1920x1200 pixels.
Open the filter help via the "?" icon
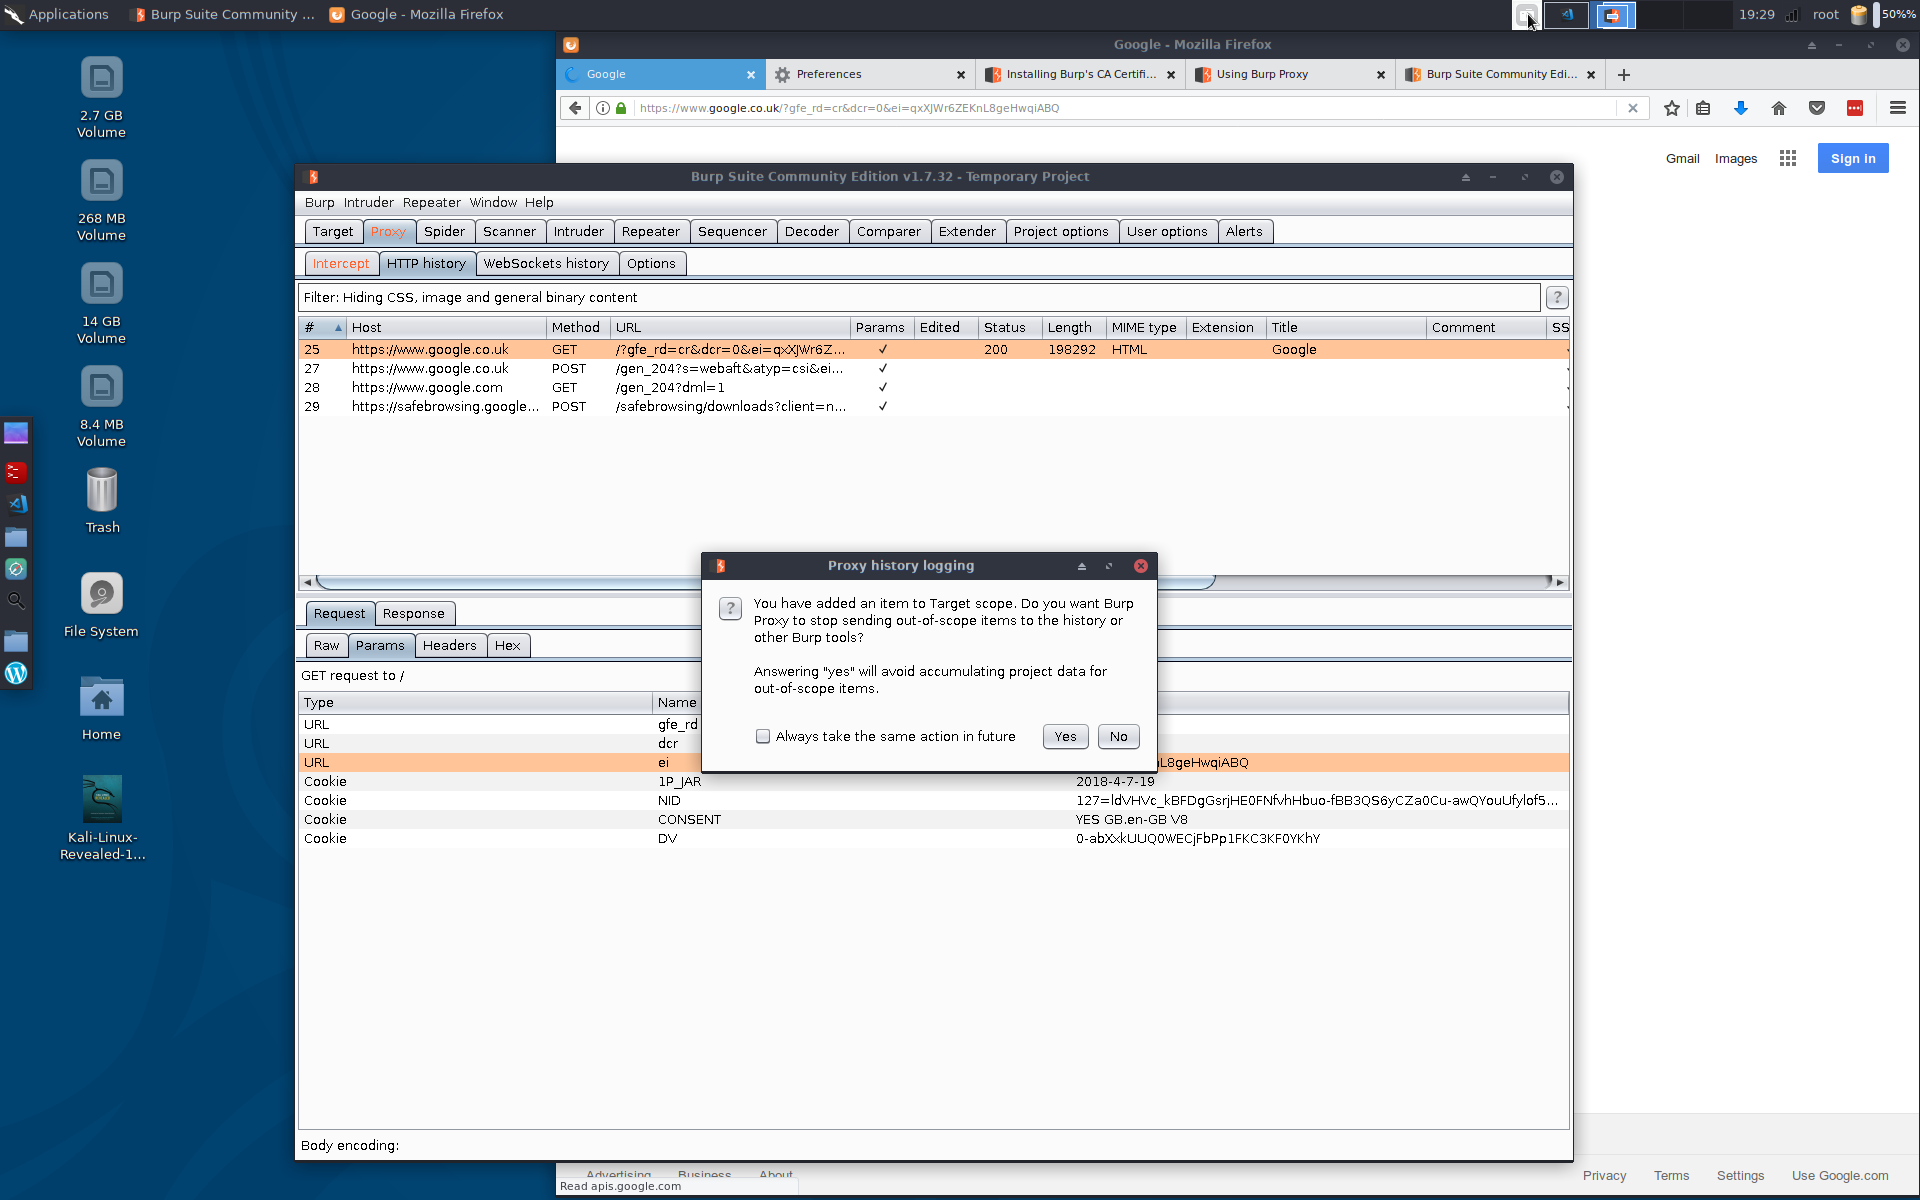pyautogui.click(x=1556, y=296)
